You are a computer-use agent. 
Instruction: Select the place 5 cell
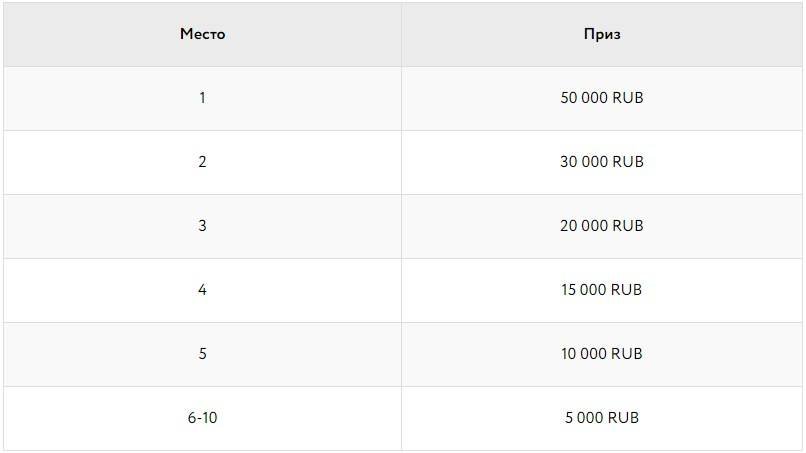click(202, 354)
